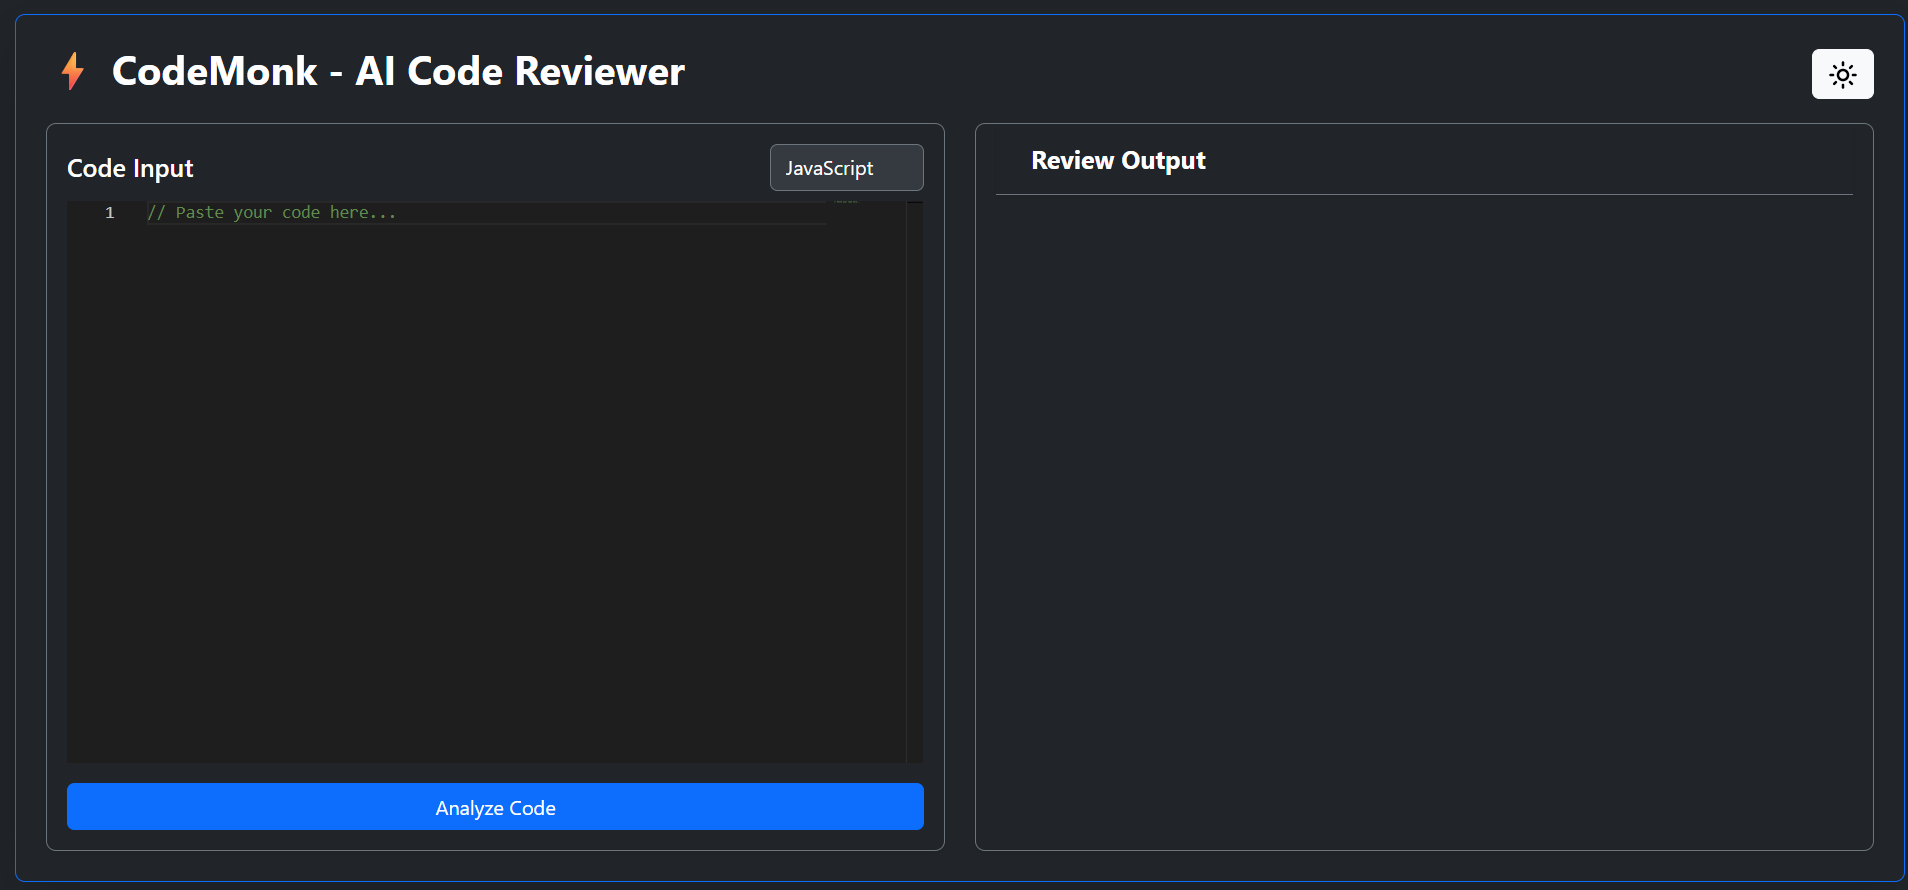
Task: Select the Review Output heading
Action: pyautogui.click(x=1118, y=161)
